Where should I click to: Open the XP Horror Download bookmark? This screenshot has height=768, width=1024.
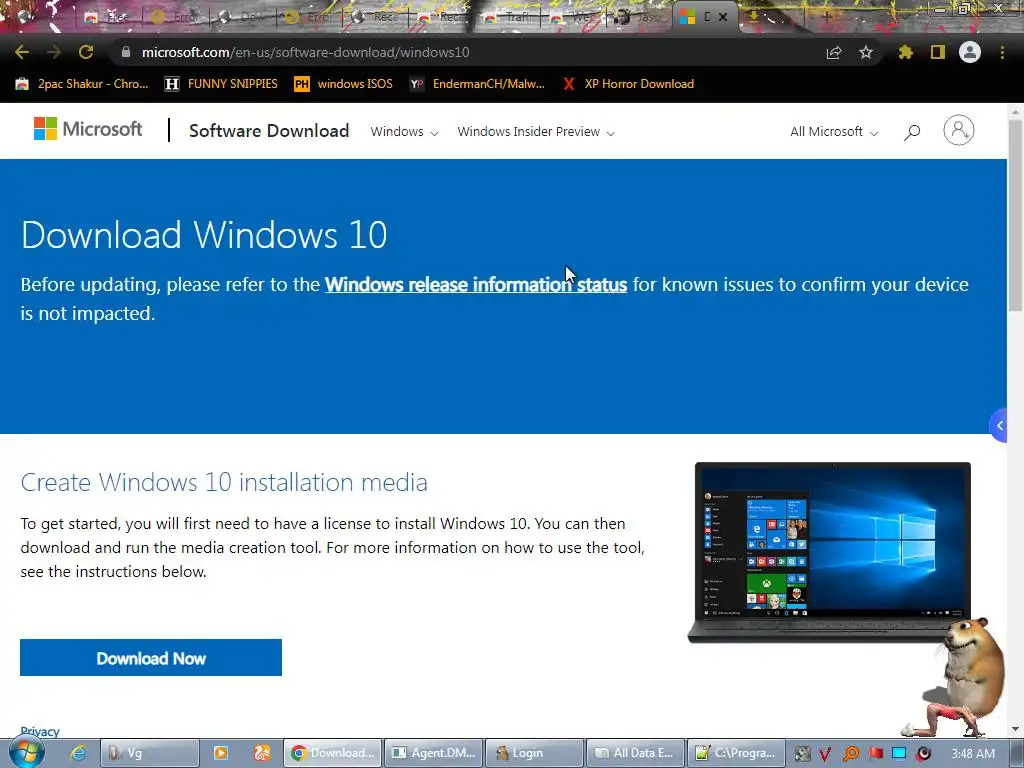pos(628,84)
